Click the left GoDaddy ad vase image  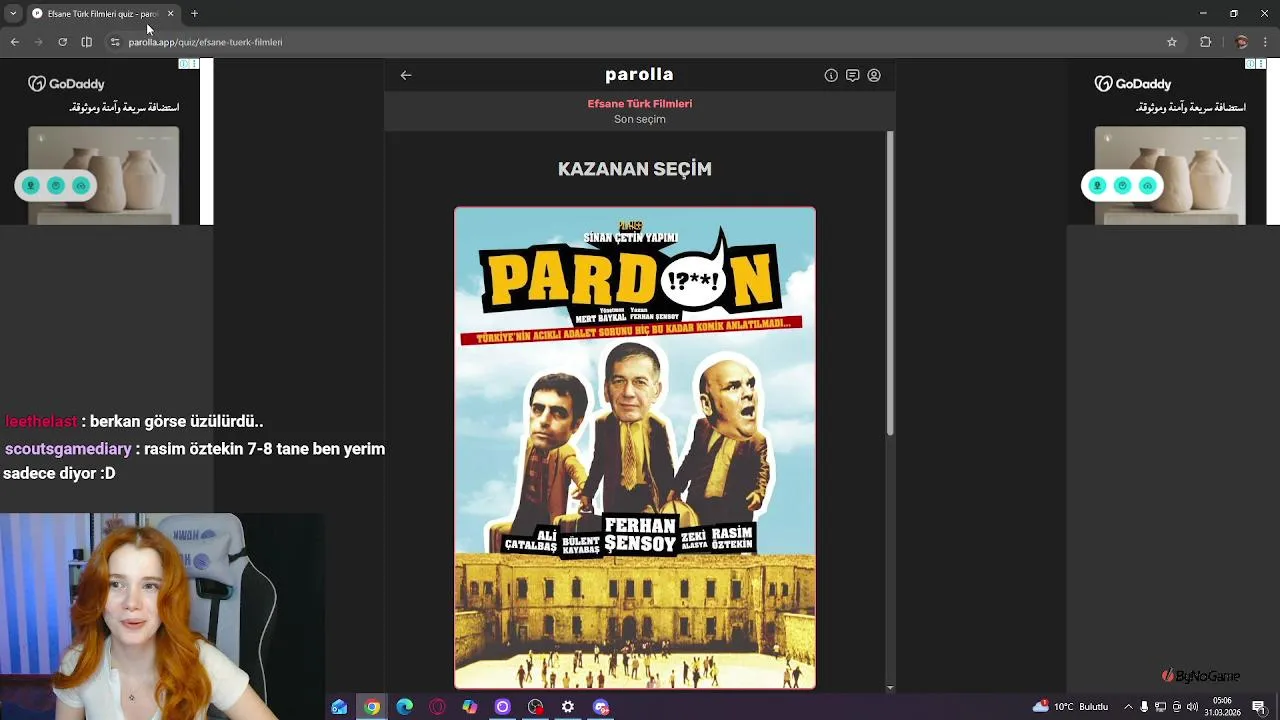click(103, 175)
